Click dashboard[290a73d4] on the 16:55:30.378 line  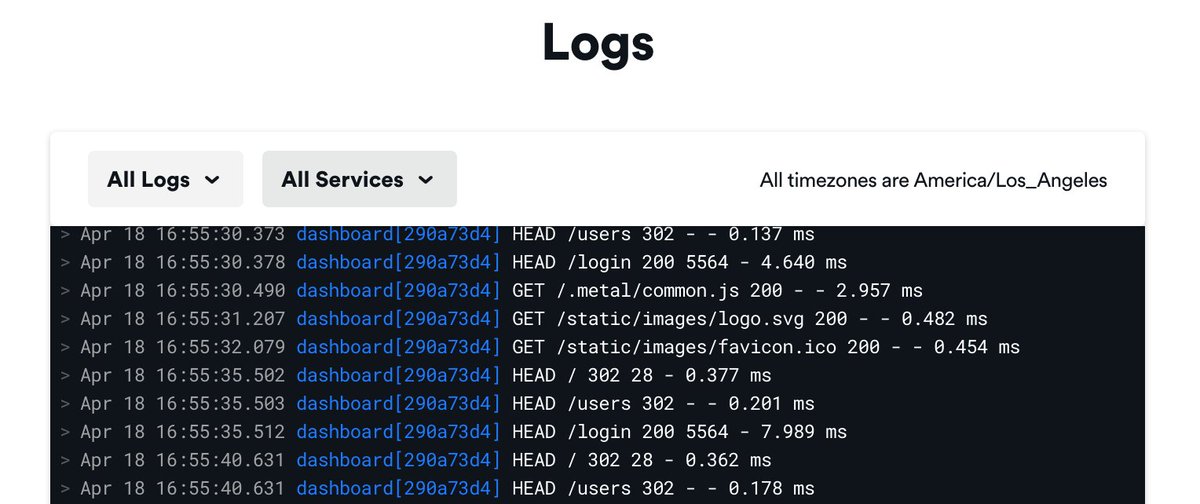click(x=399, y=263)
